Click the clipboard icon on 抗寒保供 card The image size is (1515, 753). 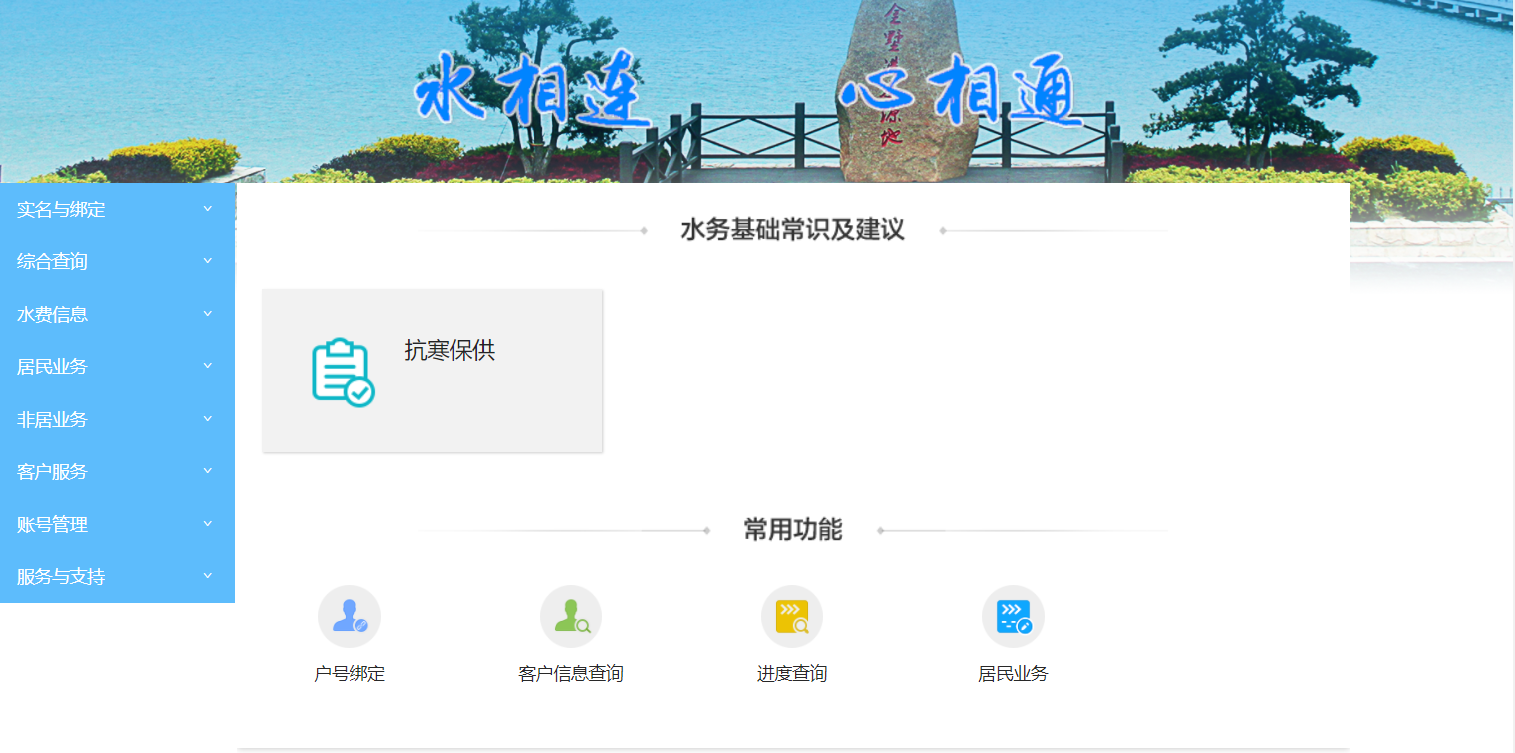coord(343,372)
